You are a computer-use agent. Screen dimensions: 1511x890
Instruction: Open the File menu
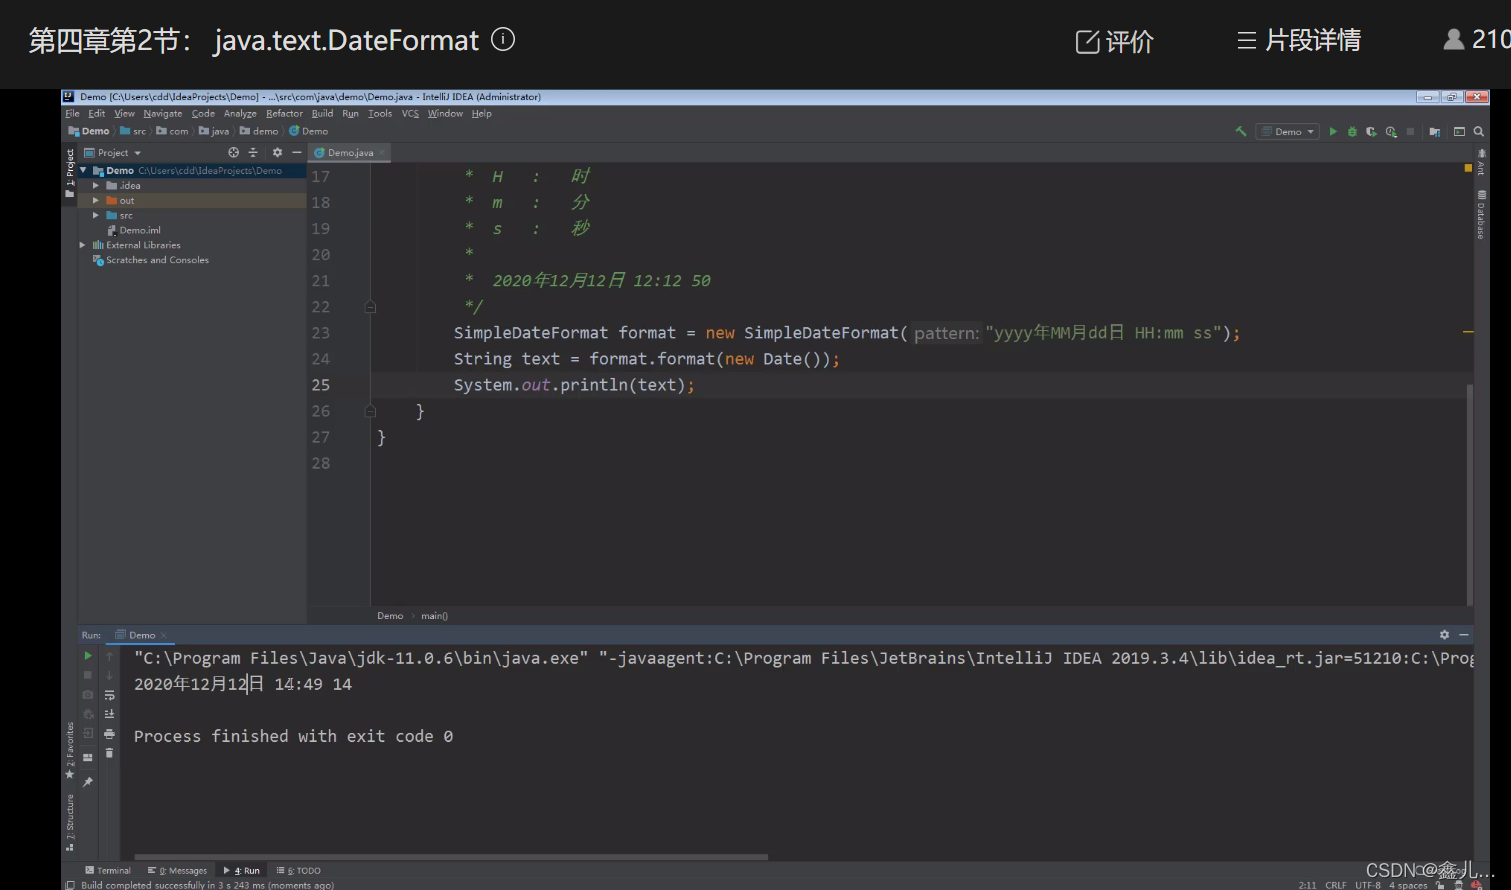(x=72, y=114)
